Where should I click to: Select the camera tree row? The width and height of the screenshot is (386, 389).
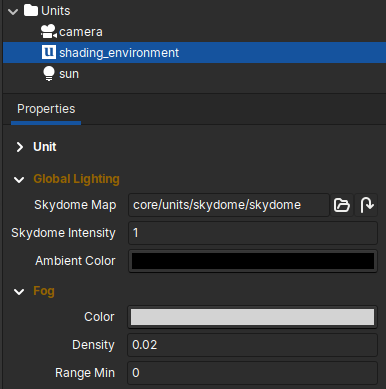[194, 32]
